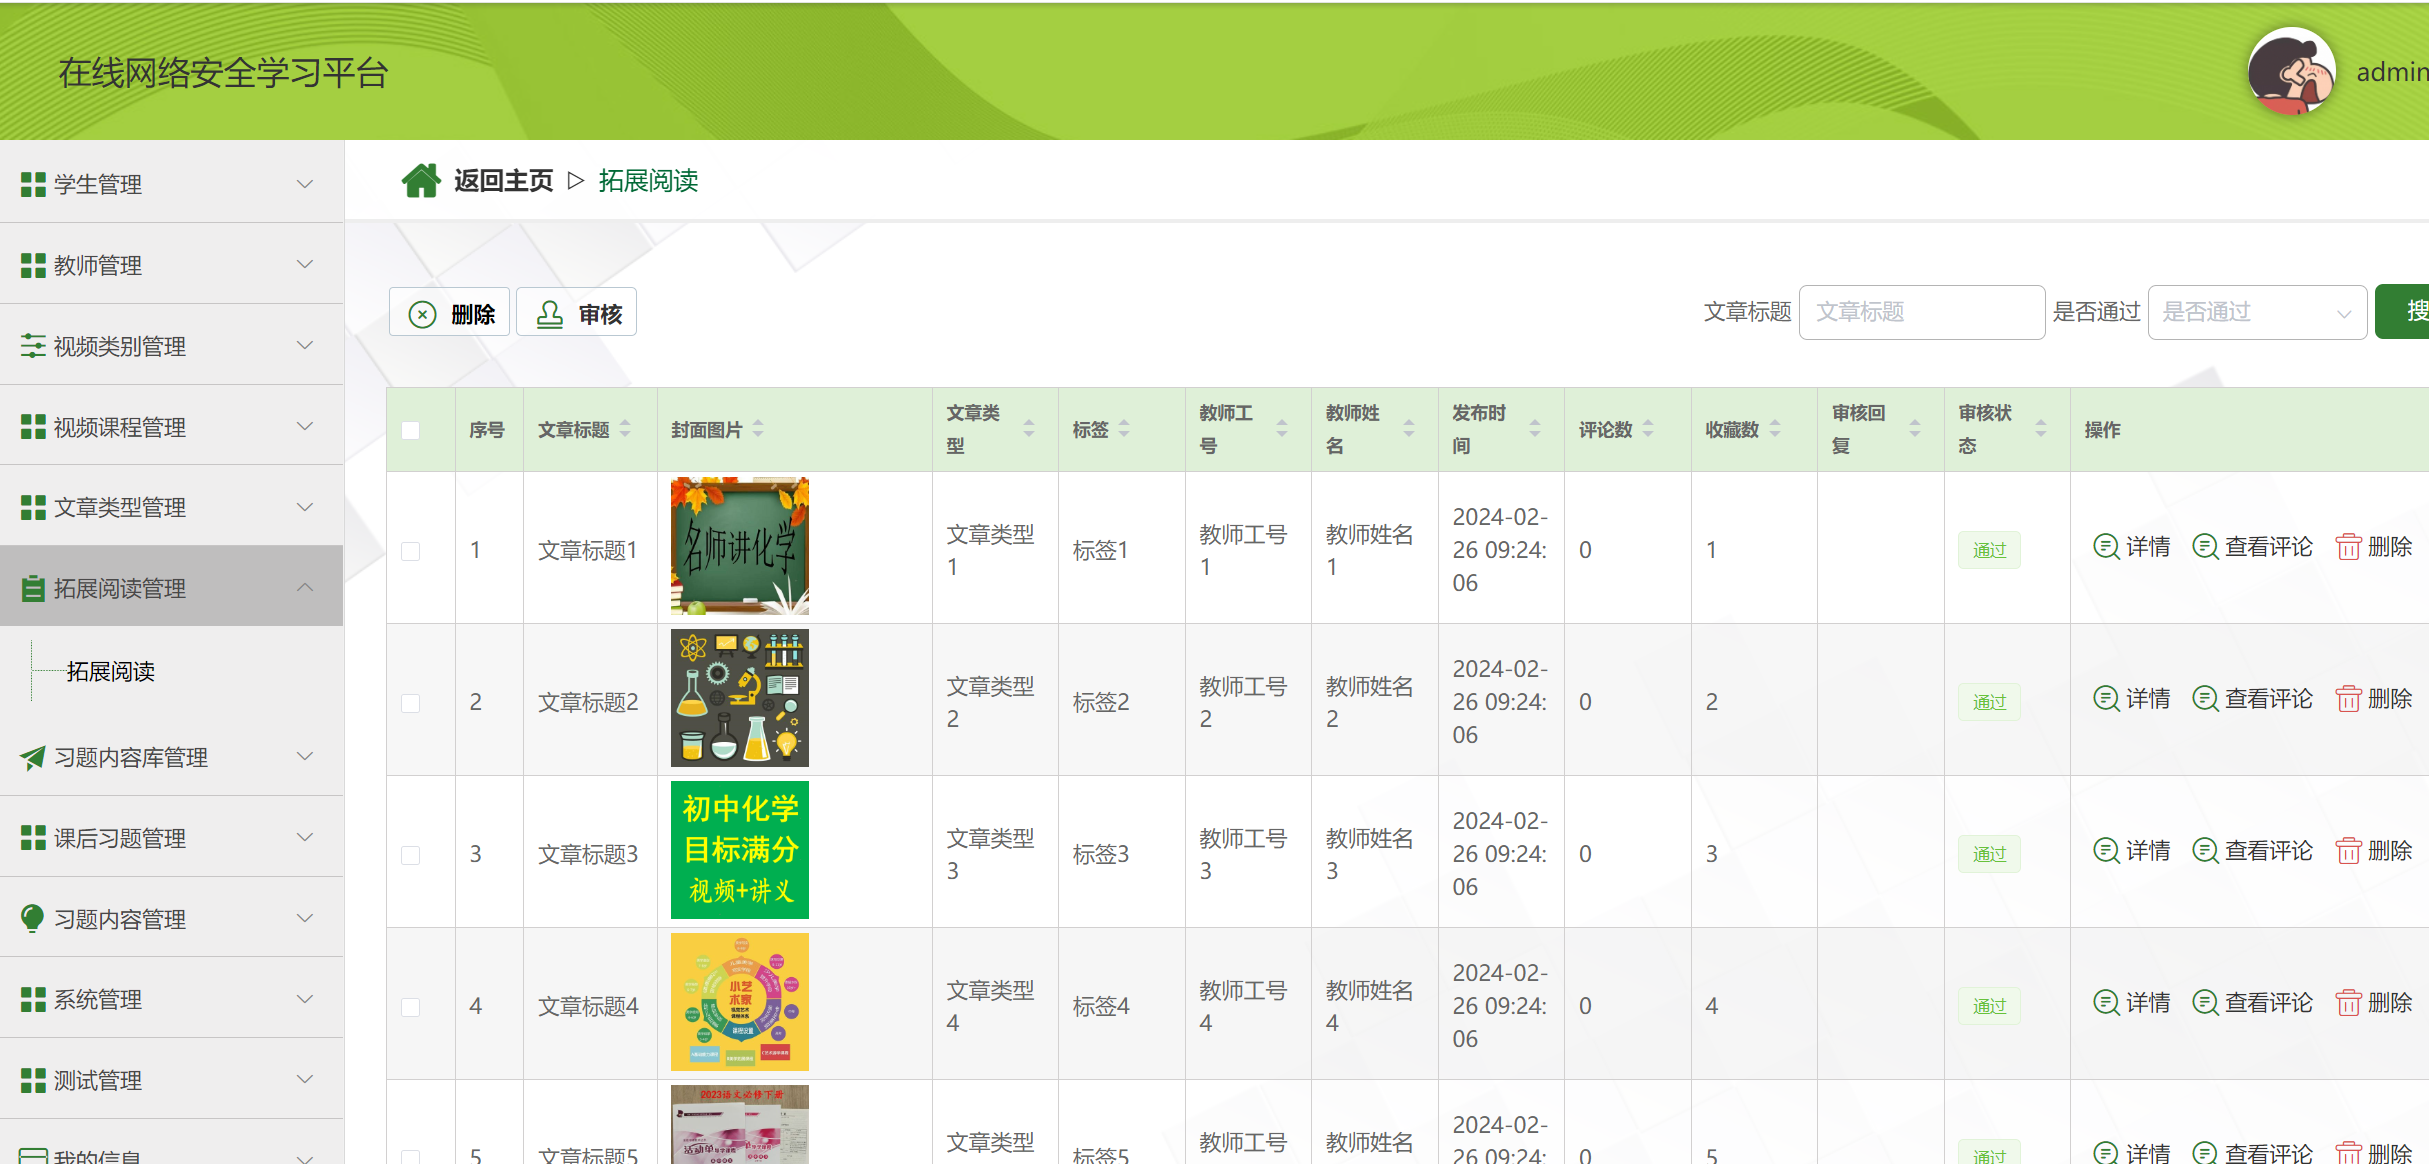Sort by 文章标题 column arrows

tap(625, 429)
